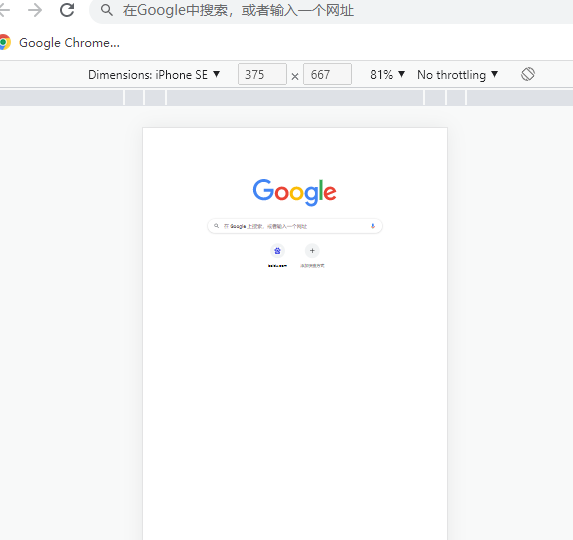Start voice search with the microphone icon
Screen dimensions: 573x540
click(373, 226)
